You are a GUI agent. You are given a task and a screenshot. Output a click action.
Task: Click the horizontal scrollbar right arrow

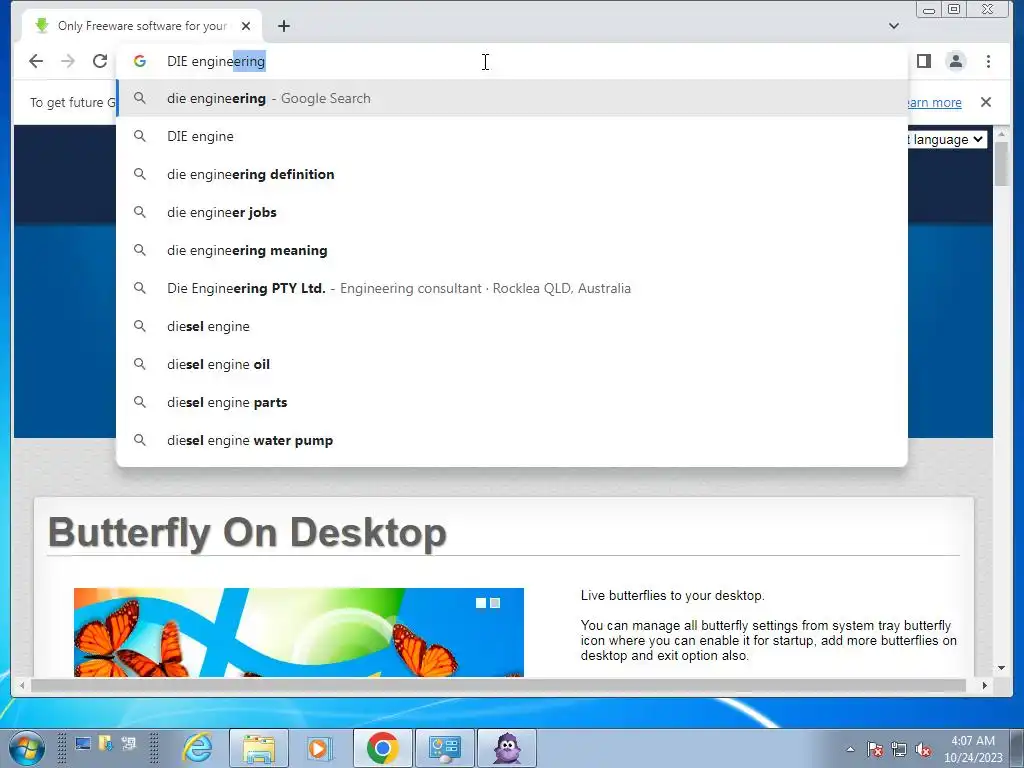[984, 685]
